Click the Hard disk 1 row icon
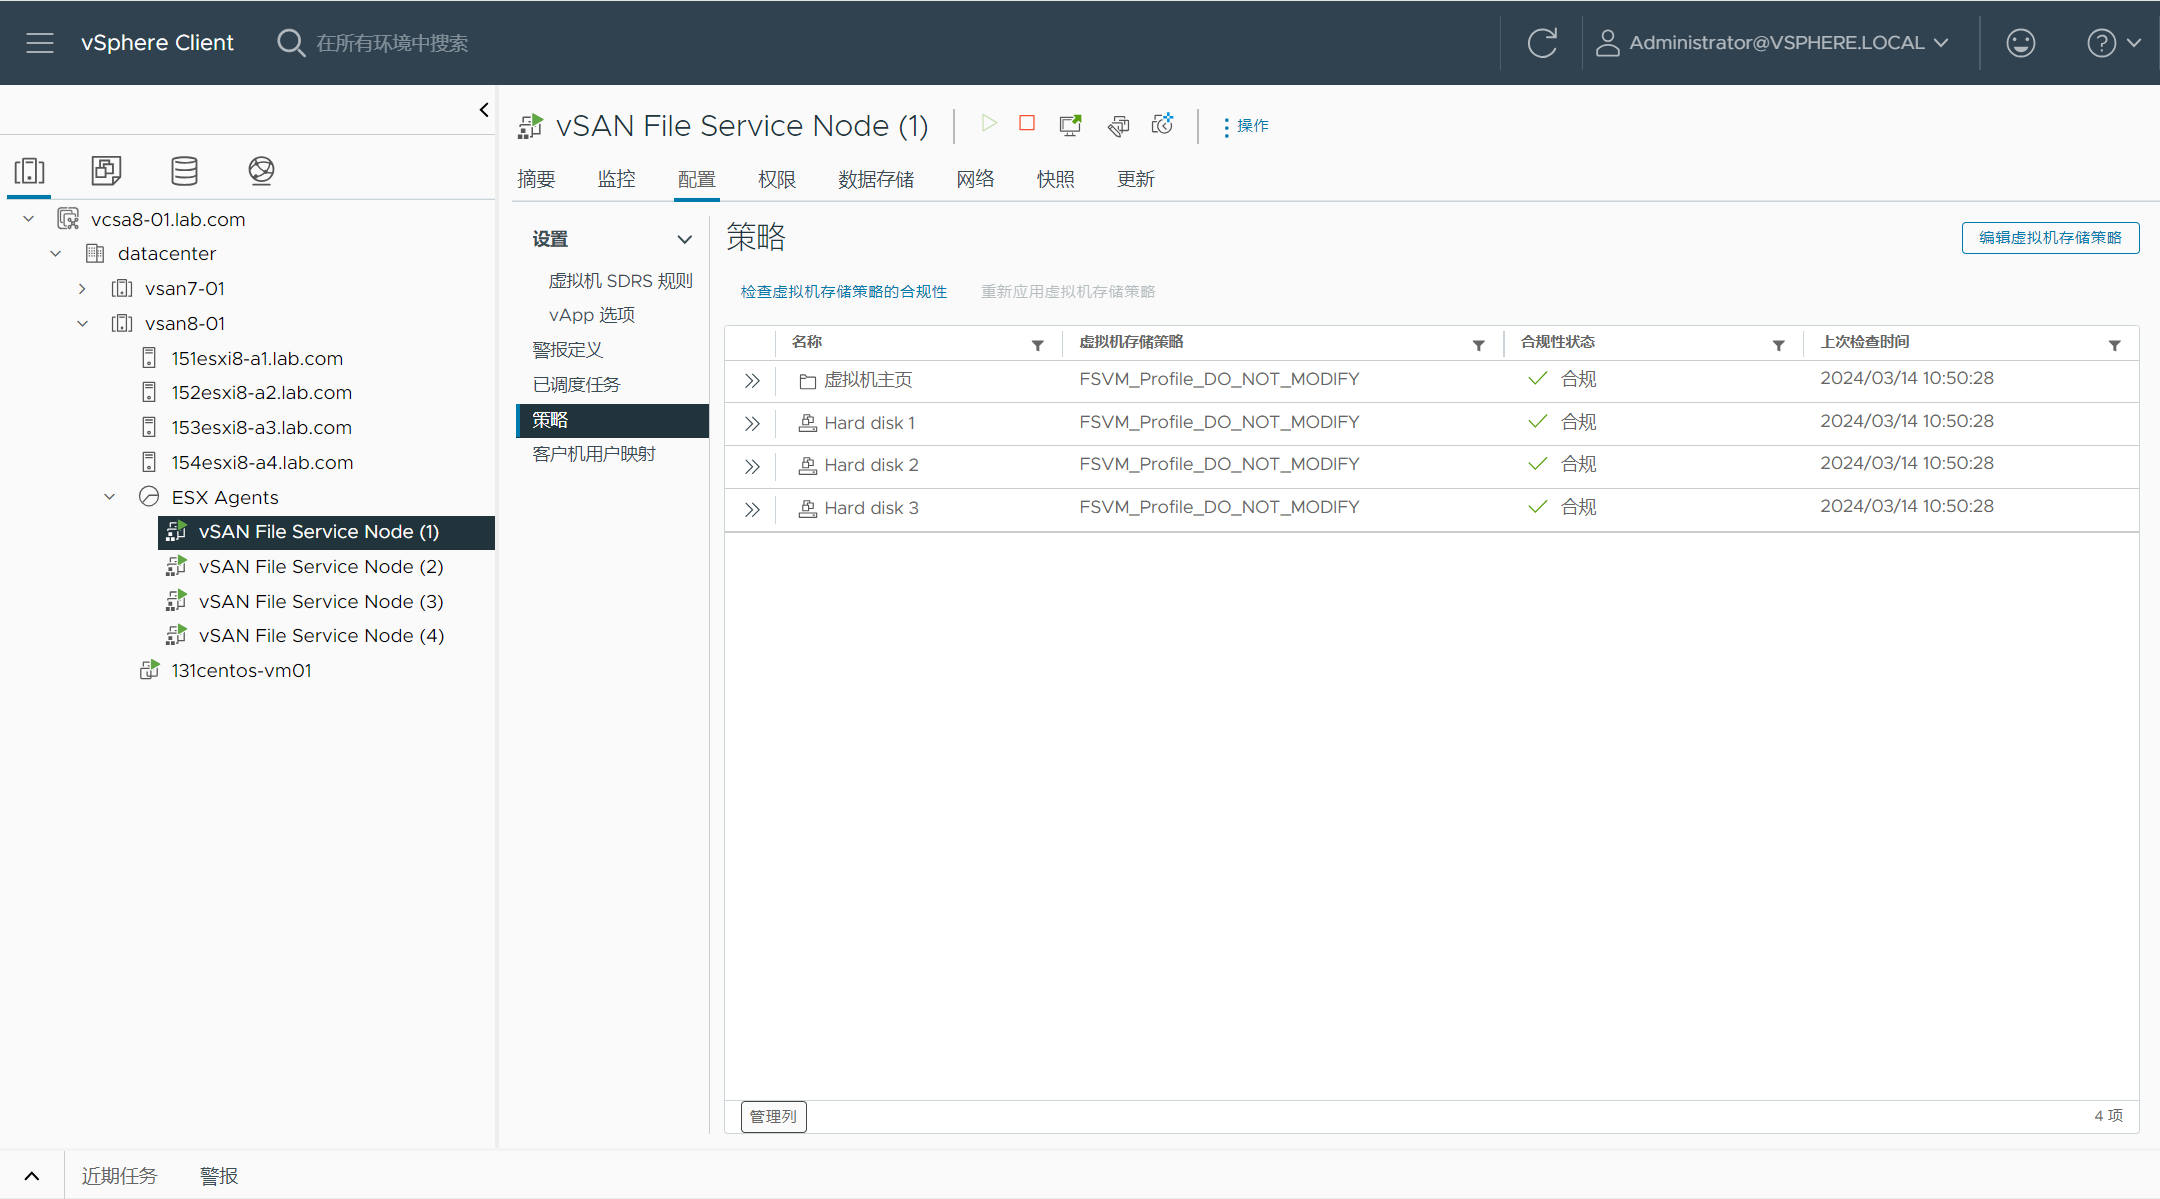The width and height of the screenshot is (2160, 1199). [807, 423]
